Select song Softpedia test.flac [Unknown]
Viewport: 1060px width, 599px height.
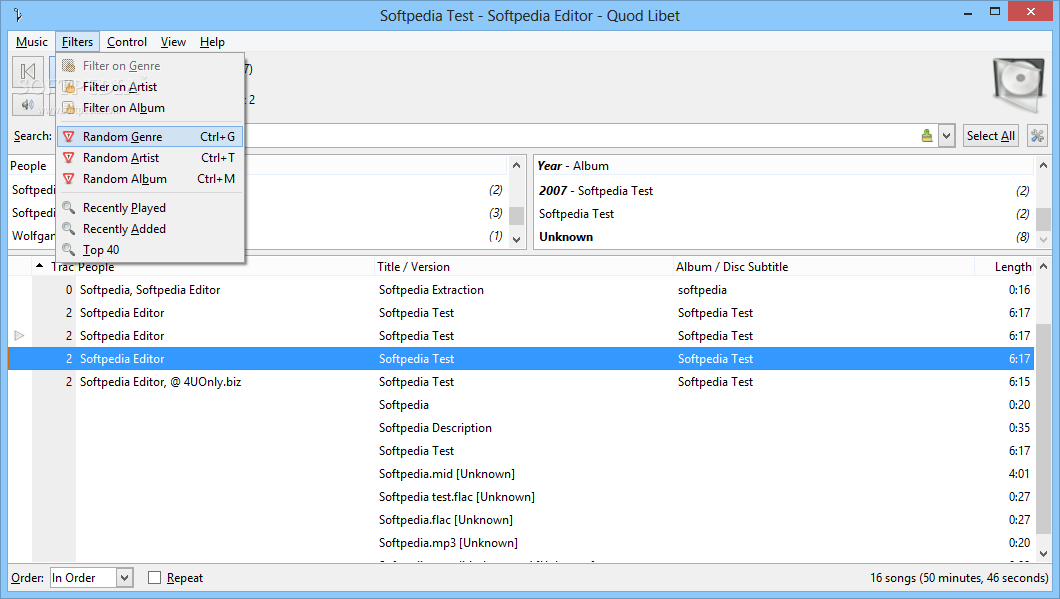click(521, 496)
